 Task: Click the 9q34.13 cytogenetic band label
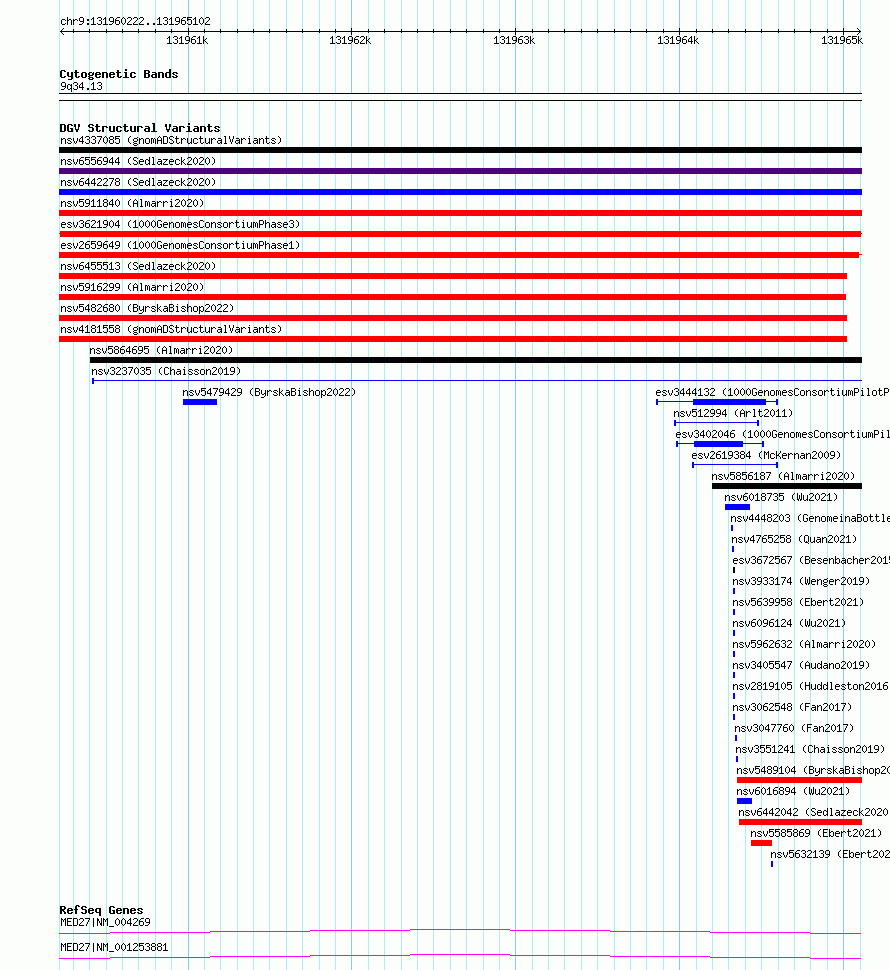coord(81,87)
